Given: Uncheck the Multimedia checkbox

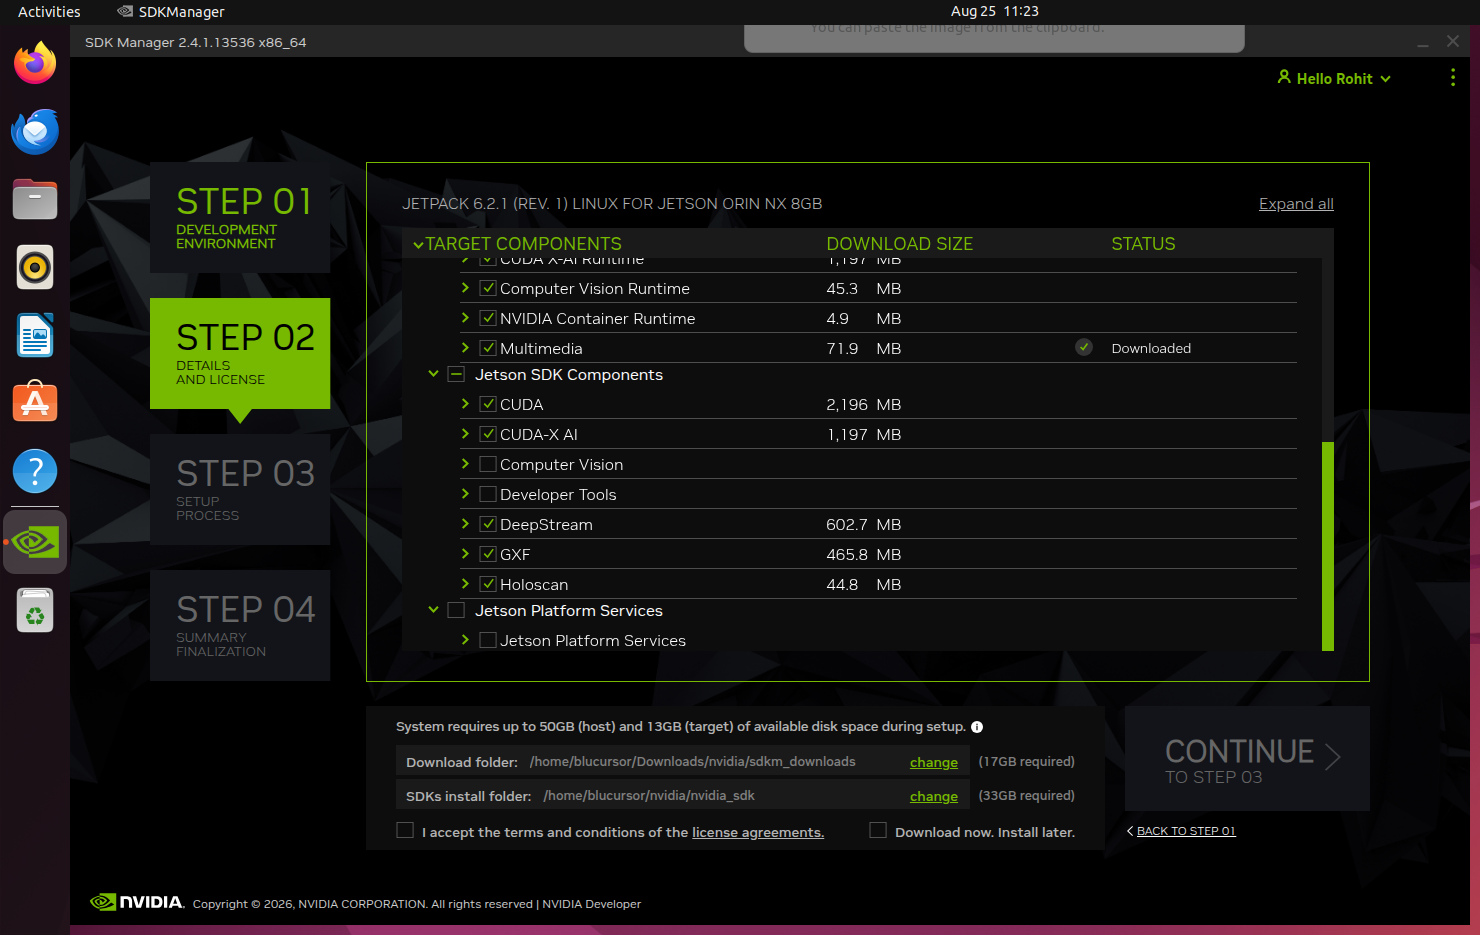Looking at the screenshot, I should coord(488,348).
